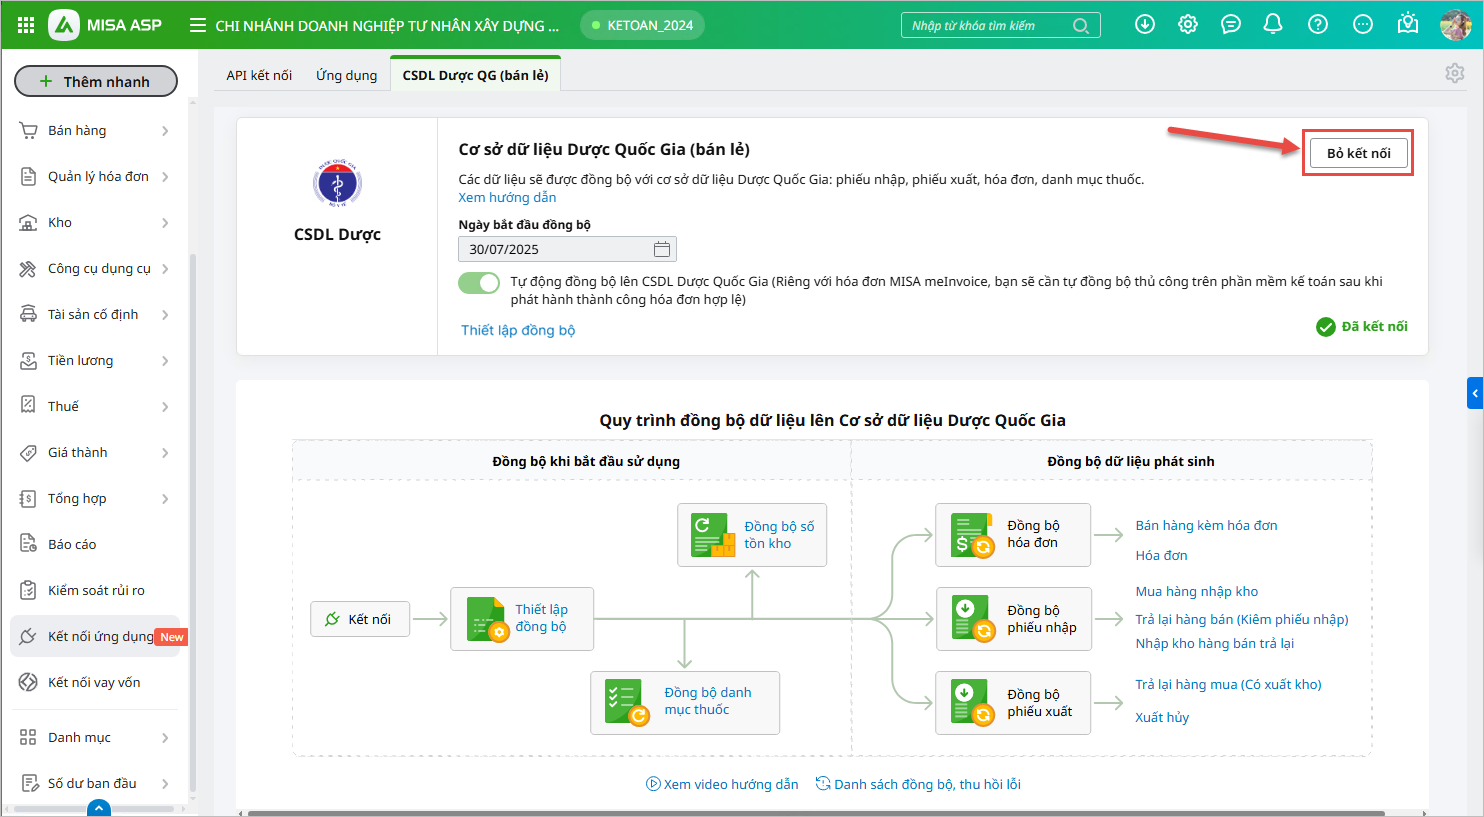Viewport: 1484px width, 817px height.
Task: Click the MISA ASP logo
Action: pyautogui.click(x=105, y=25)
